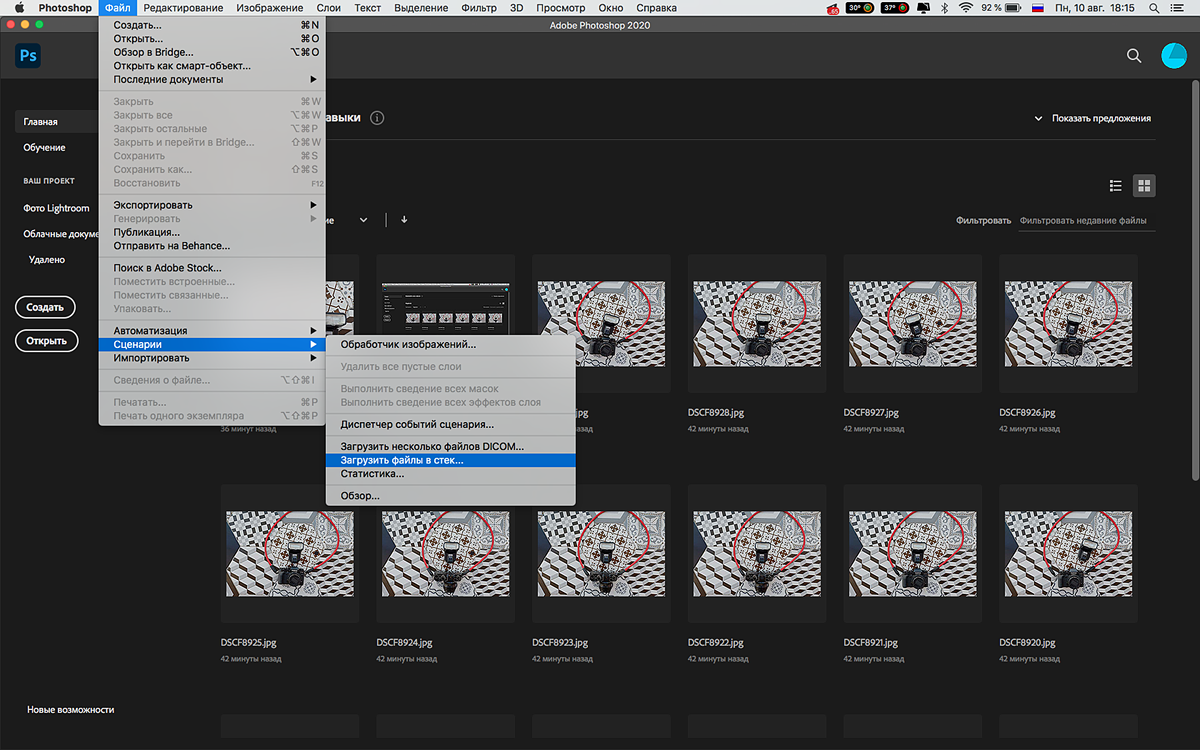Image resolution: width=1200 pixels, height=750 pixels.
Task: Choose Загрузить файлы в стек...
Action: pos(451,460)
